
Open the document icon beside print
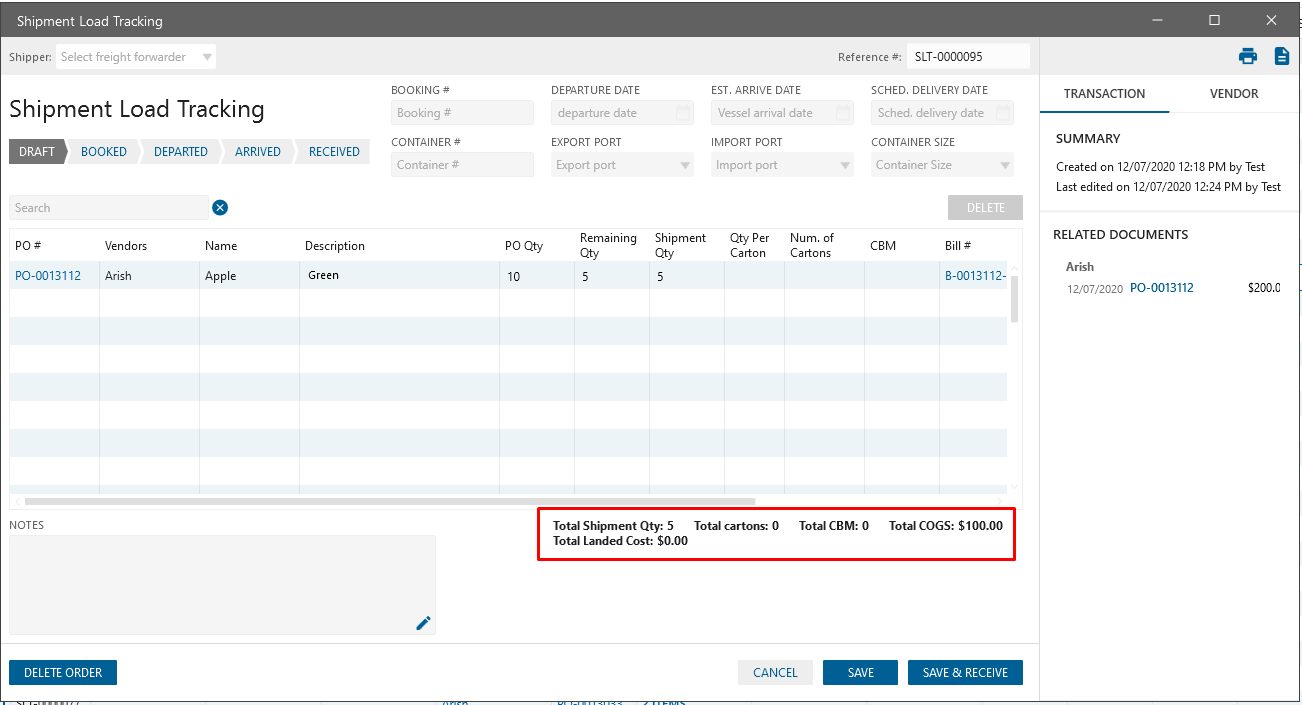[x=1281, y=56]
